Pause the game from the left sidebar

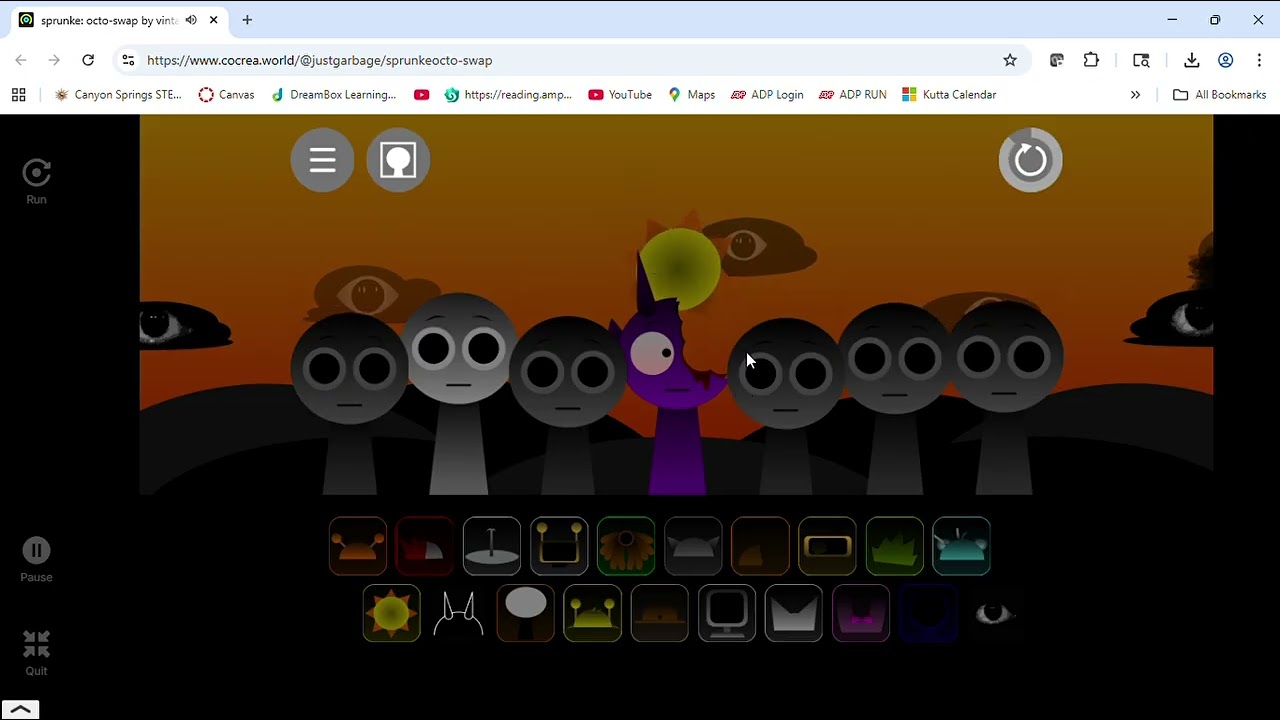point(36,560)
